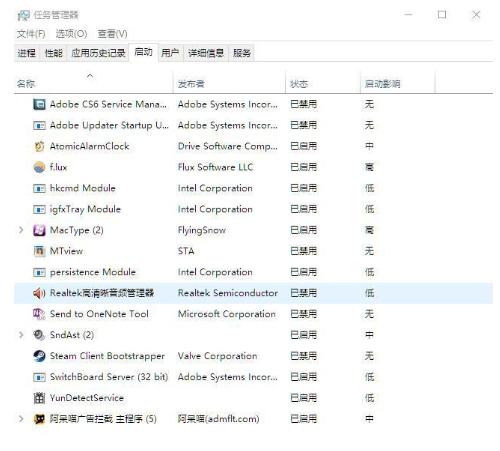
Task: Expand the 阿呆喵广告拦截 主程序 (5) group
Action: tap(21, 419)
